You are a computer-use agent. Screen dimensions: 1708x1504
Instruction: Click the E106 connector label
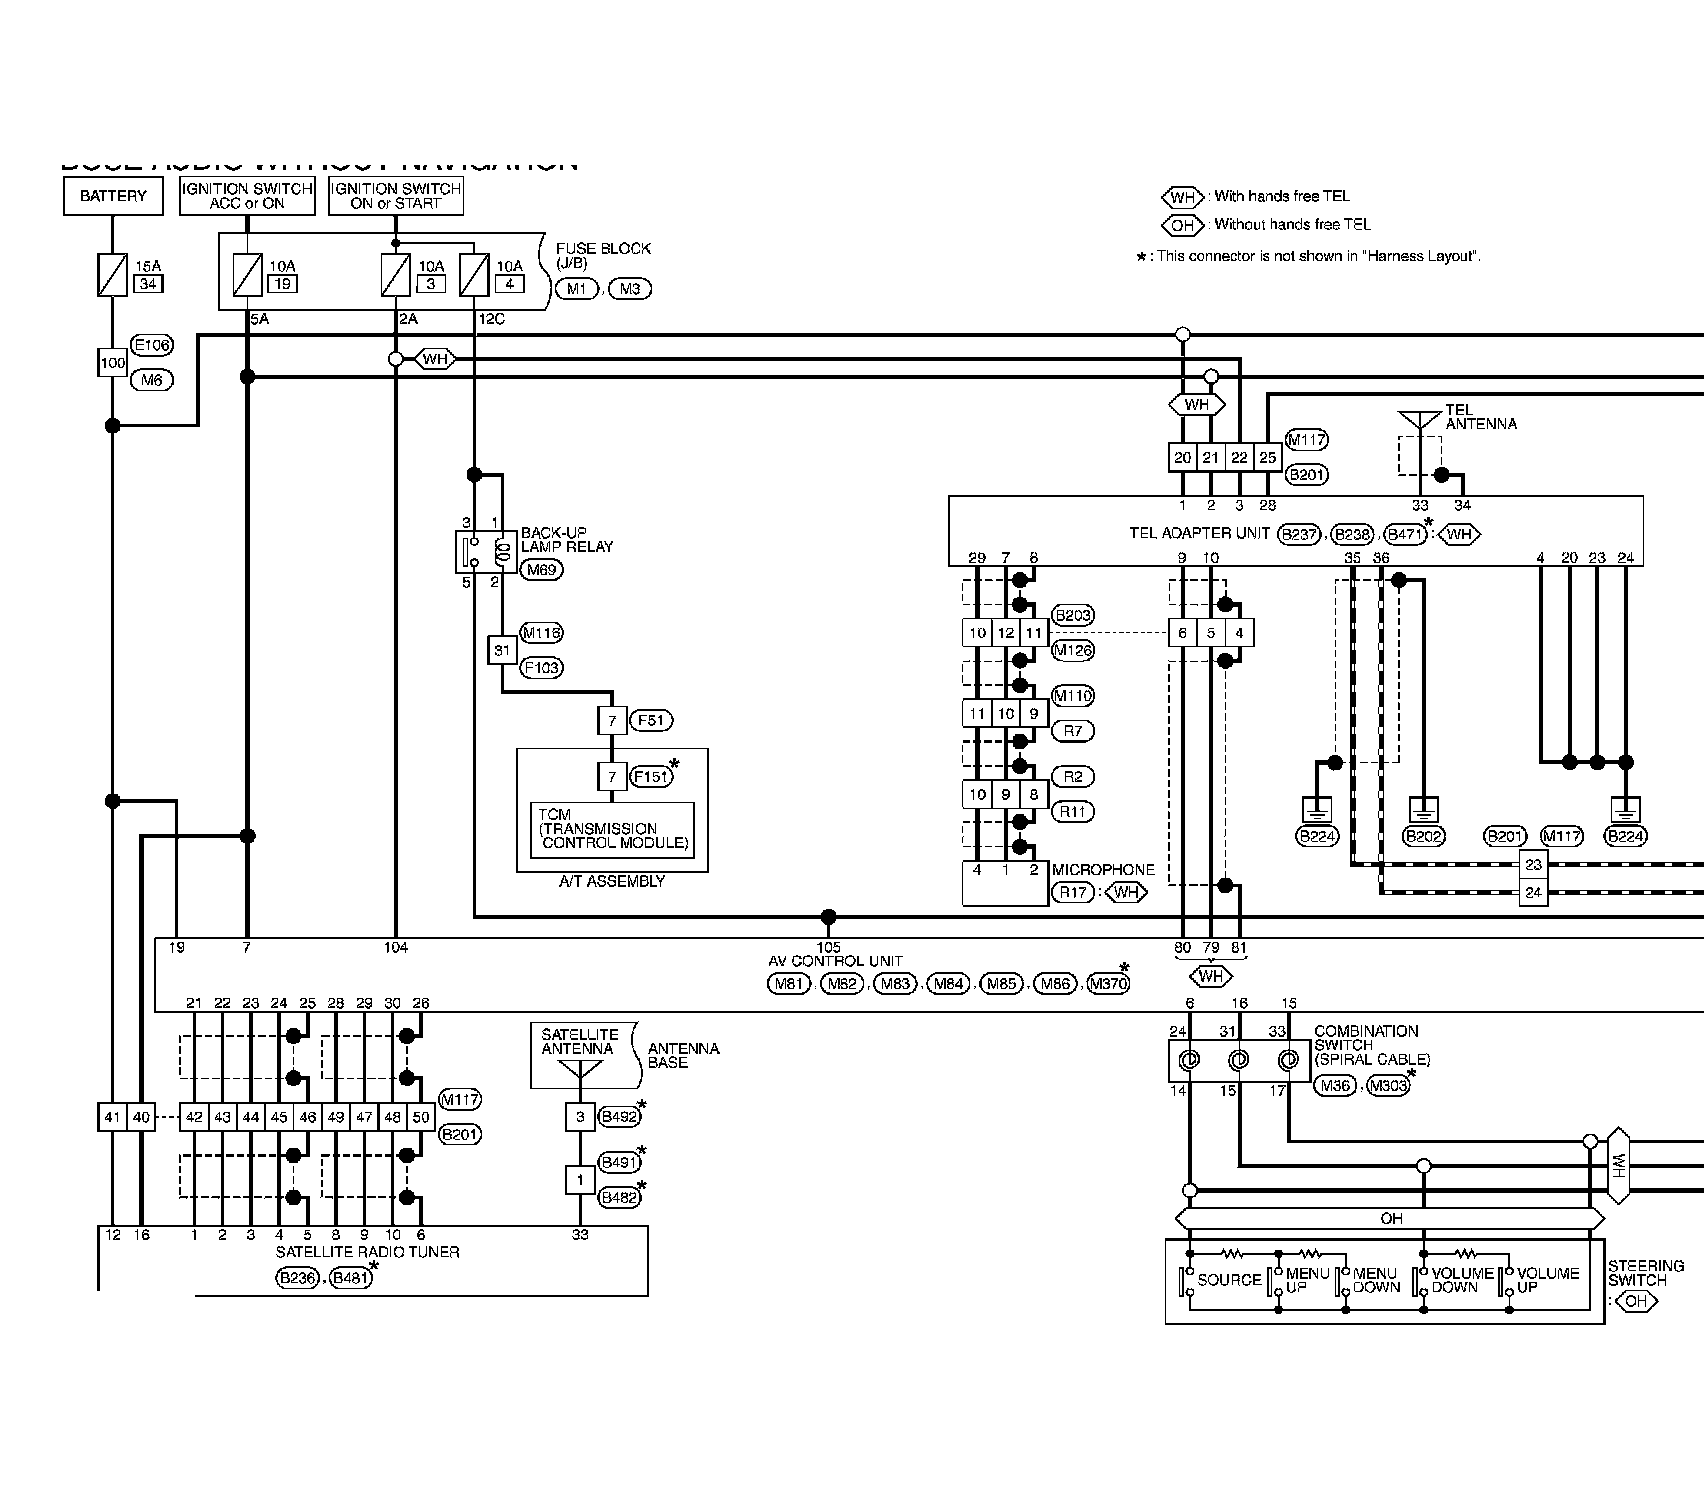152,346
